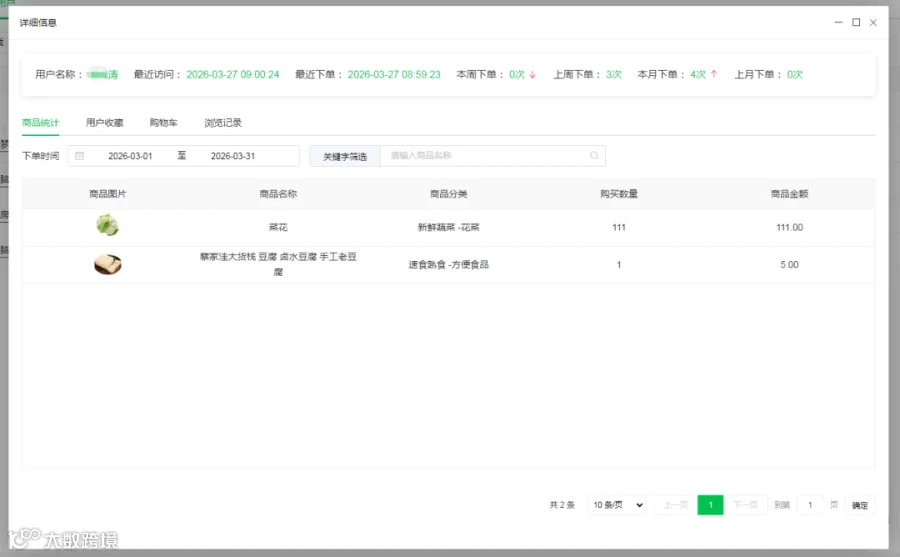This screenshot has width=900, height=557.
Task: Click the tofu product thumbnail
Action: pyautogui.click(x=107, y=264)
